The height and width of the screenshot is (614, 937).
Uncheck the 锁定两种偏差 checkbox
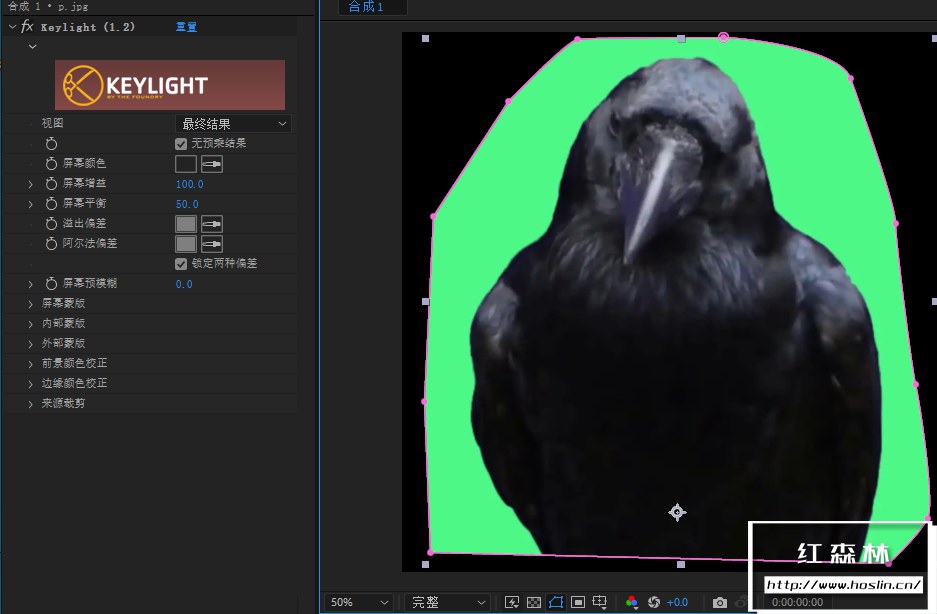pos(181,264)
